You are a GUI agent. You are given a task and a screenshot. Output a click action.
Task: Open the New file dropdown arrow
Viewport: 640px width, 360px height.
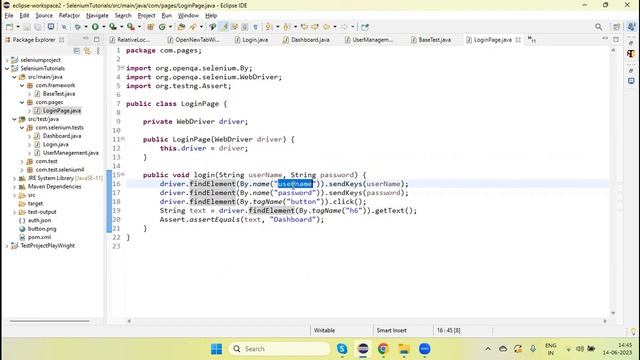pos(18,27)
